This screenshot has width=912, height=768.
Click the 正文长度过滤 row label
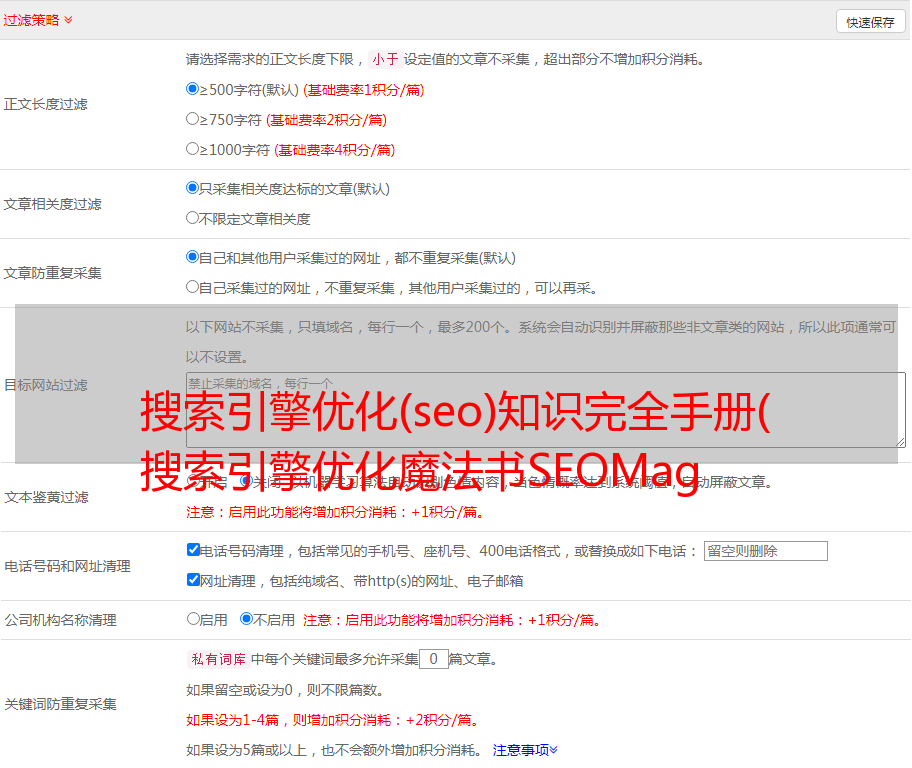point(45,104)
